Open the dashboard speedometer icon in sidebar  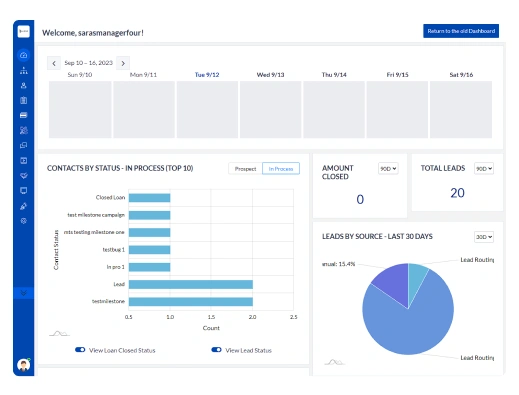[x=23, y=55]
